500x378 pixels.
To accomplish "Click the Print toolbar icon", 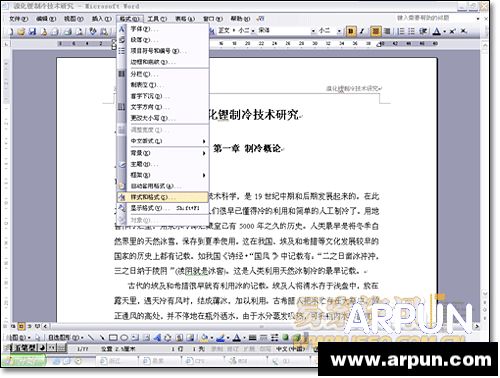I will coord(68,32).
